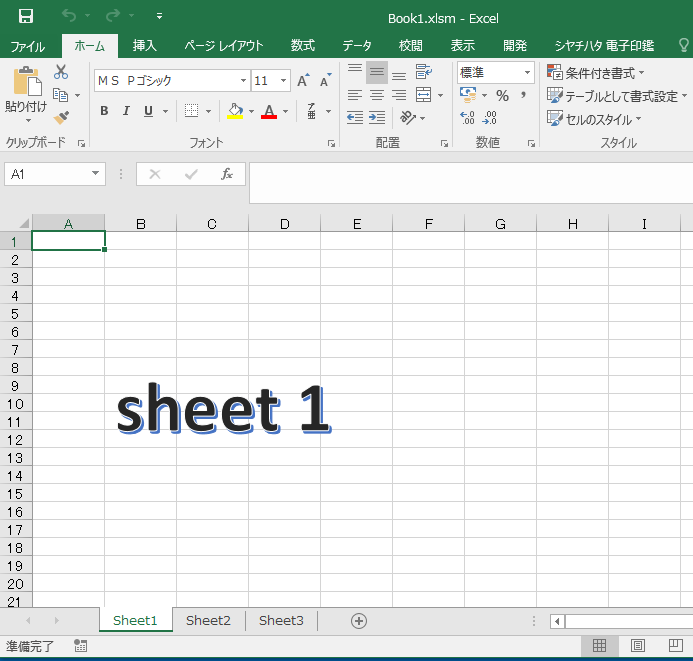Screen dimensions: 693x661
Task: Click the Percent Style icon
Action: (x=502, y=96)
